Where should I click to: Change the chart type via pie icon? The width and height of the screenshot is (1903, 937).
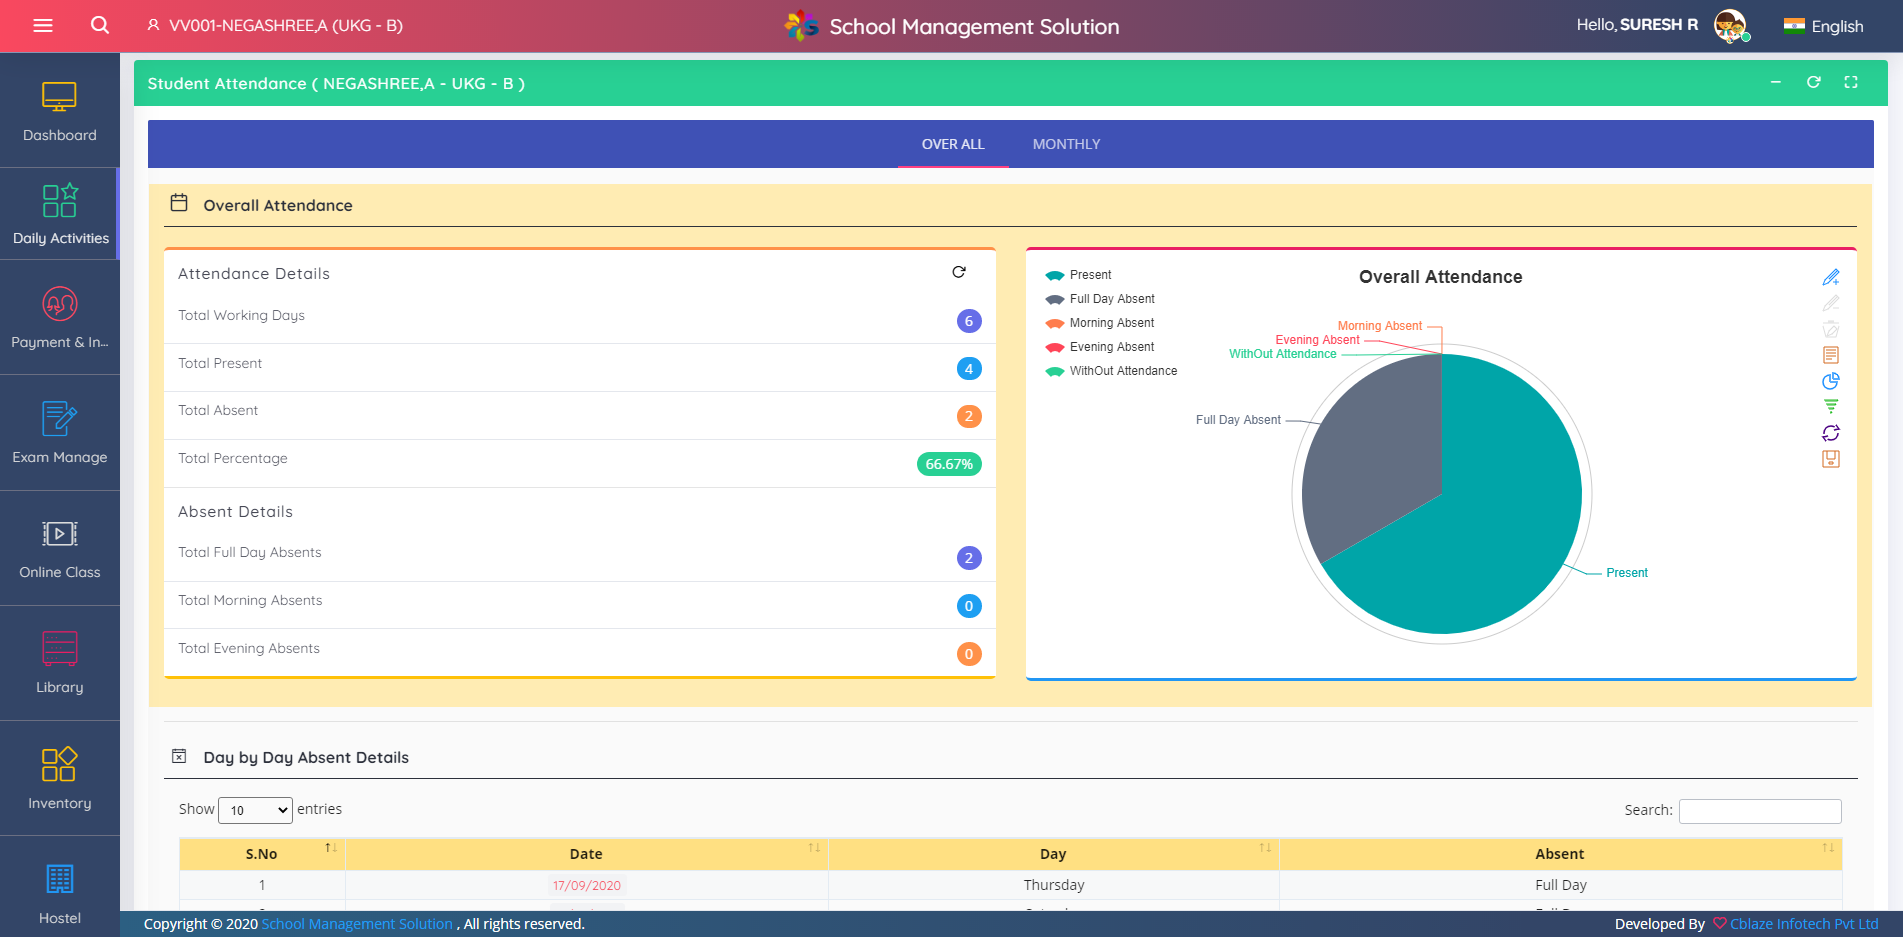(1831, 381)
